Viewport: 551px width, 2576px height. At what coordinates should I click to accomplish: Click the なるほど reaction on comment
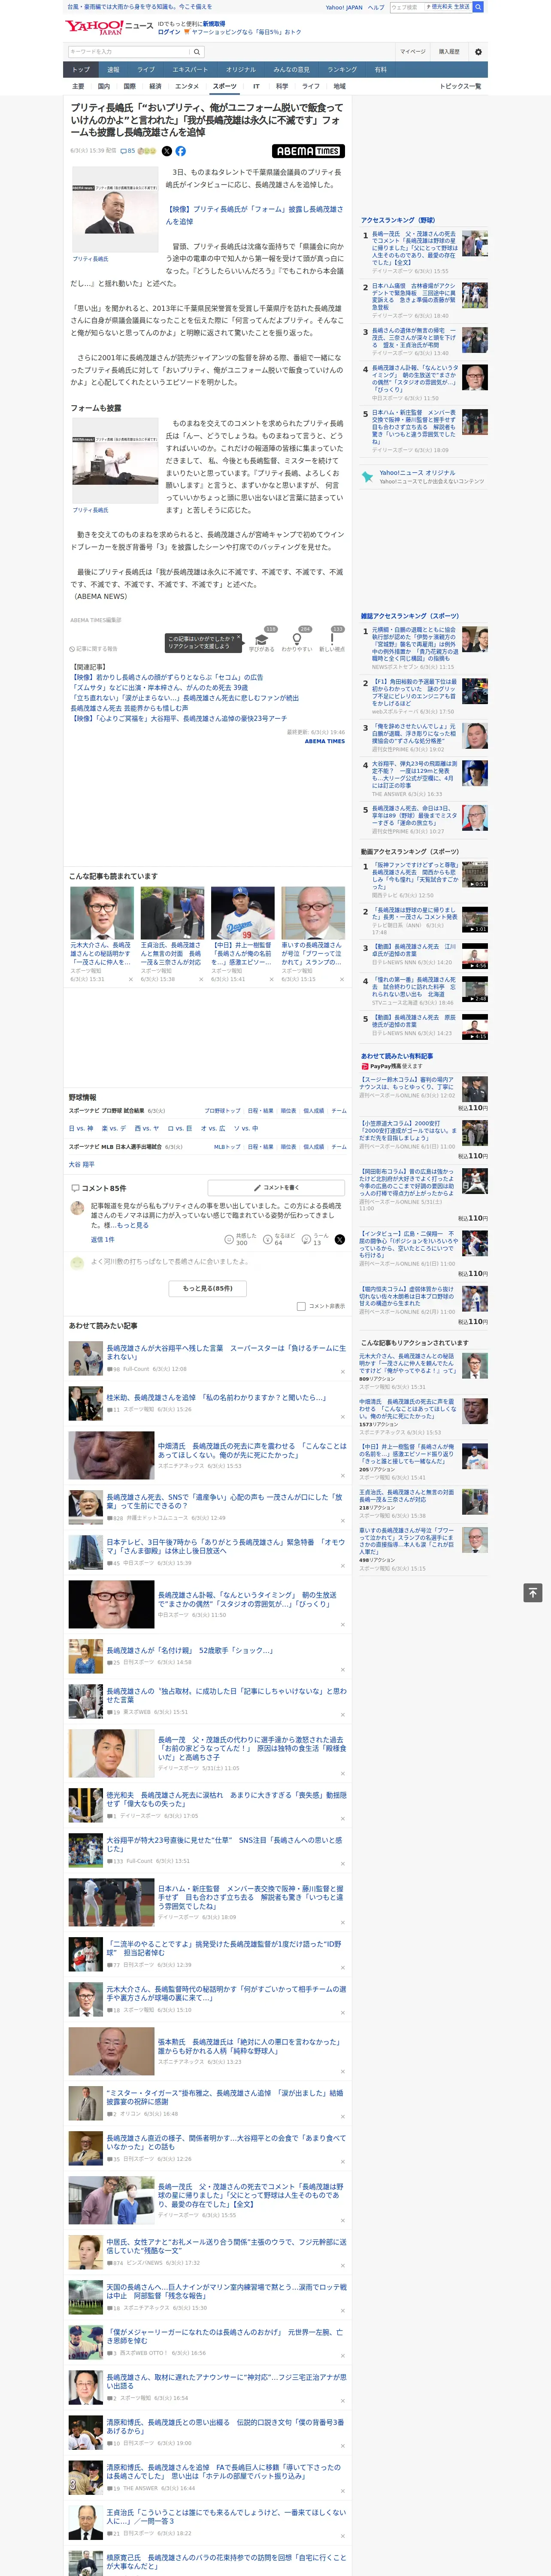click(278, 1239)
